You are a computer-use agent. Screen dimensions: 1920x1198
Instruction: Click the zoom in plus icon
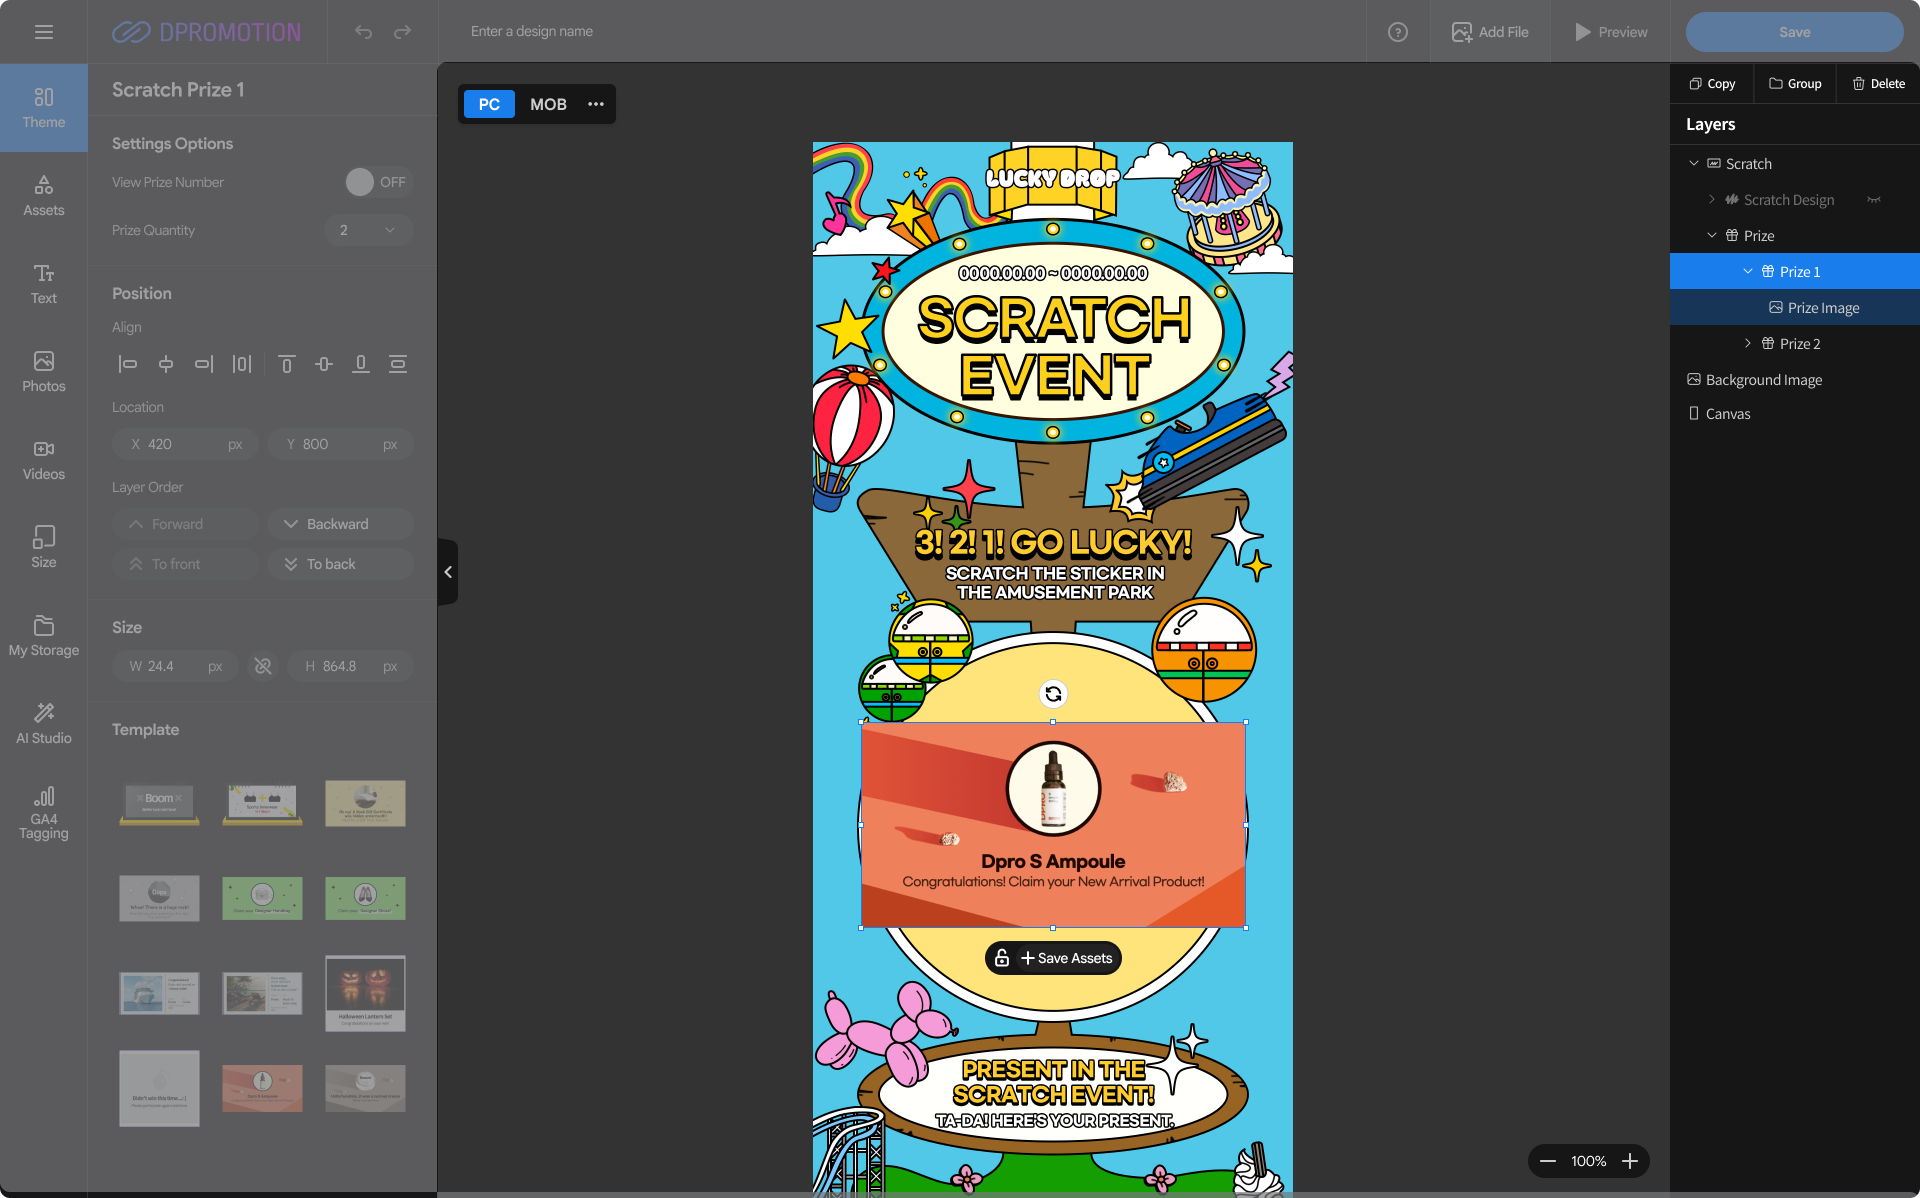(x=1630, y=1161)
